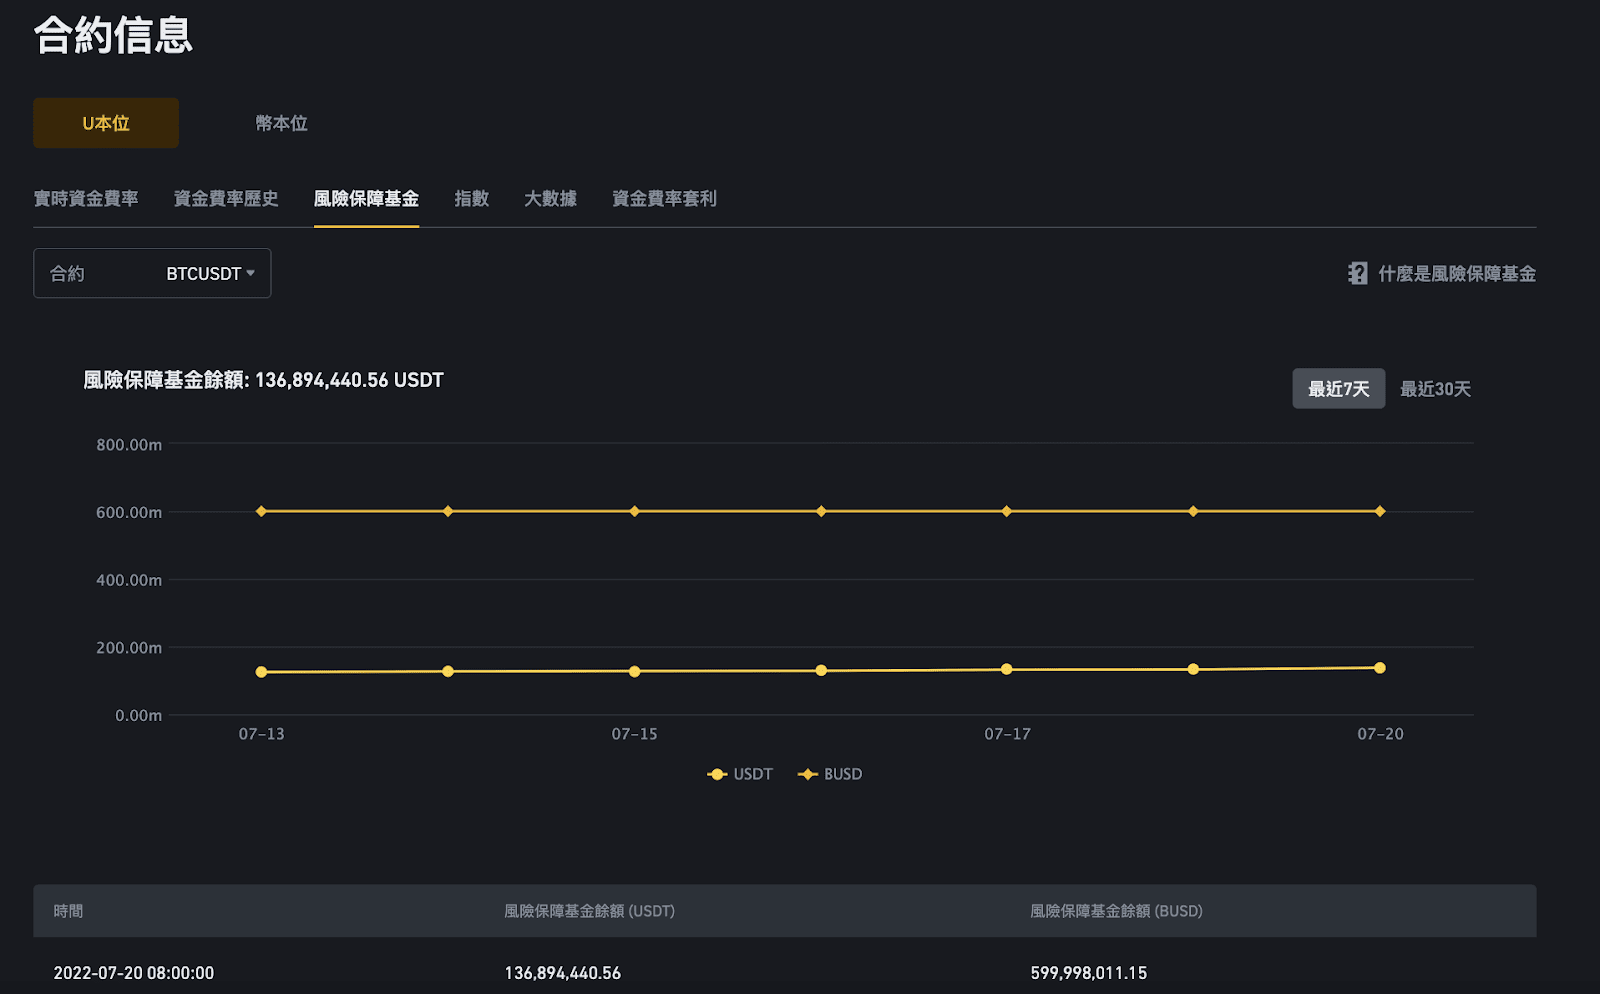Toggle the USDT series in chart legend
1600x994 pixels.
tap(740, 774)
